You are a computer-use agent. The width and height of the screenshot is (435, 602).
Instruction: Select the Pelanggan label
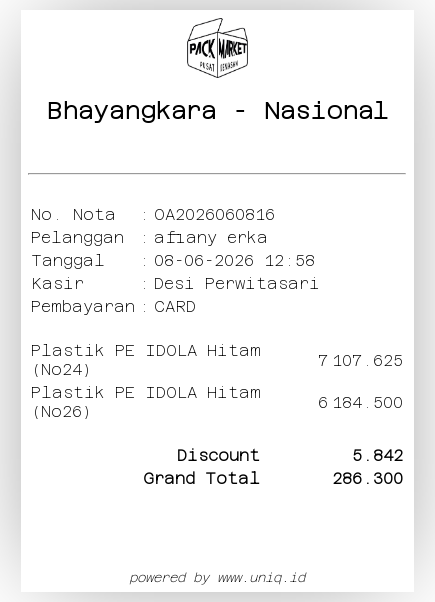(78, 238)
